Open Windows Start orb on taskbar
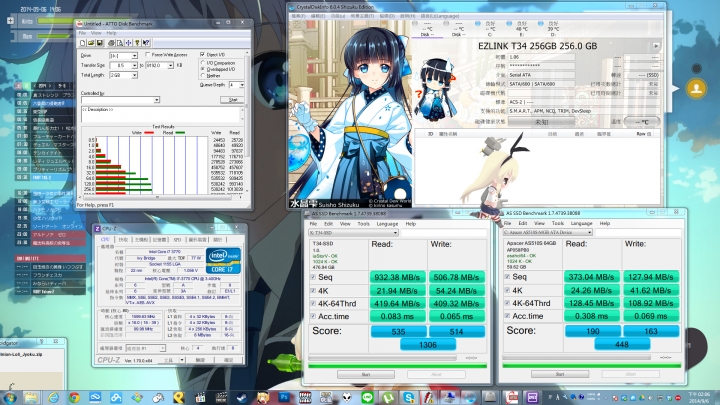Screen dimensions: 720x405 [10, 397]
